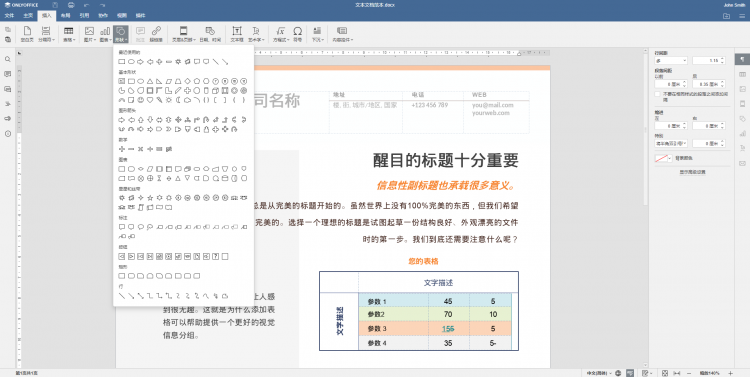Select the up arrow in block arrows
The image size is (750, 377).
click(141, 120)
